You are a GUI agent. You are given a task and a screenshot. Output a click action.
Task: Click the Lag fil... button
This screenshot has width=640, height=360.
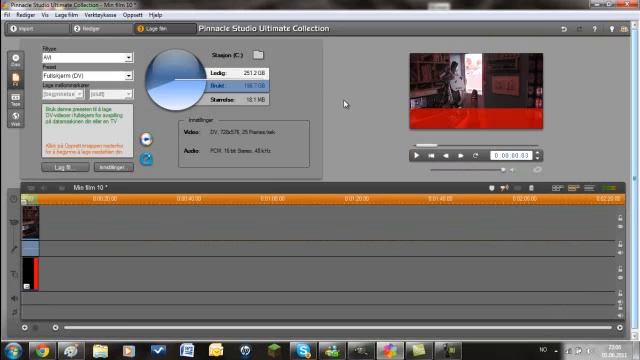pyautogui.click(x=65, y=167)
